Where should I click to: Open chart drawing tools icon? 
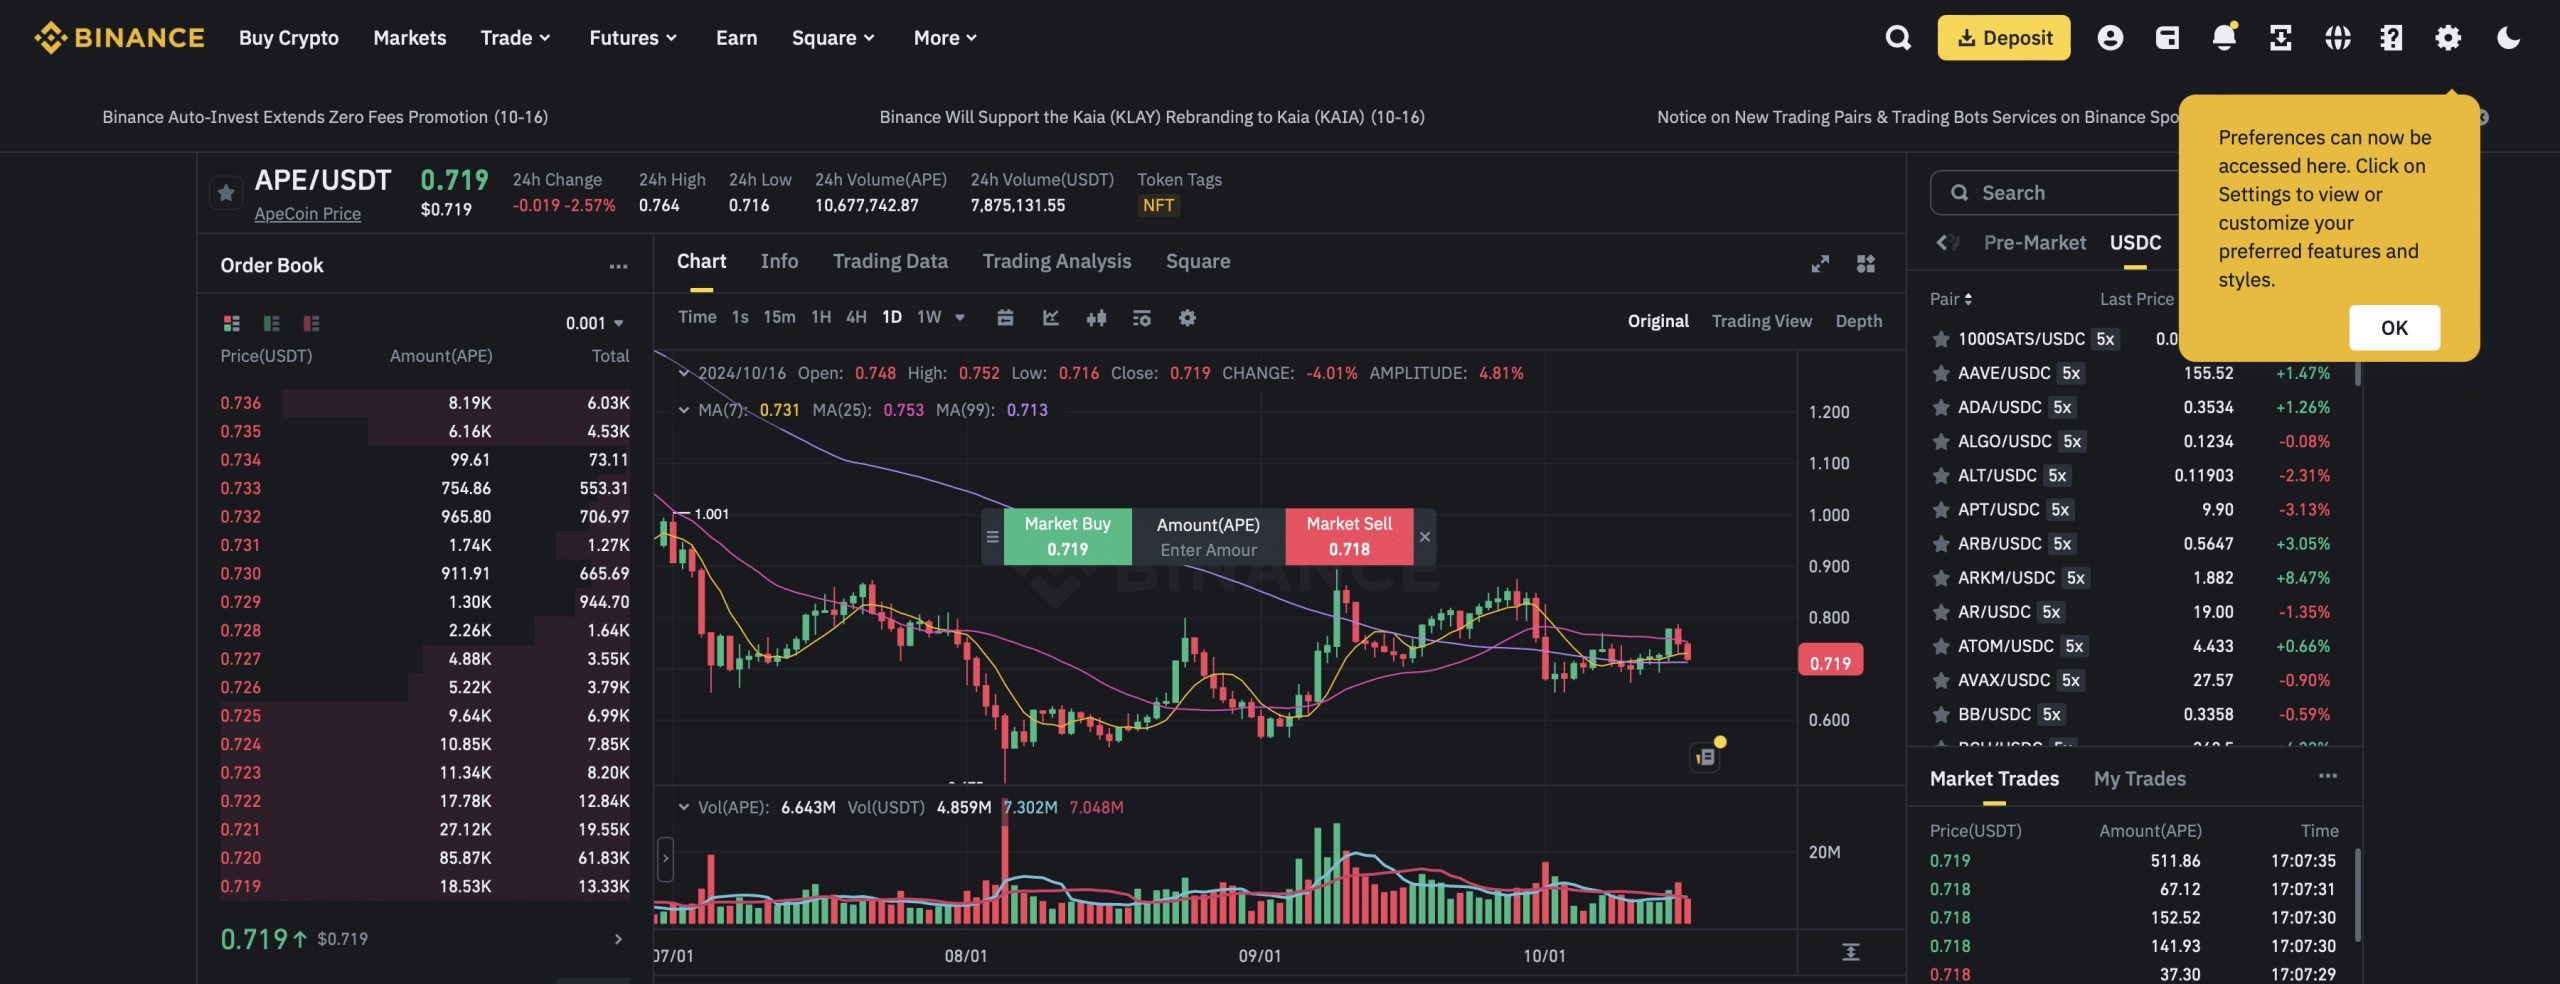coord(1050,318)
